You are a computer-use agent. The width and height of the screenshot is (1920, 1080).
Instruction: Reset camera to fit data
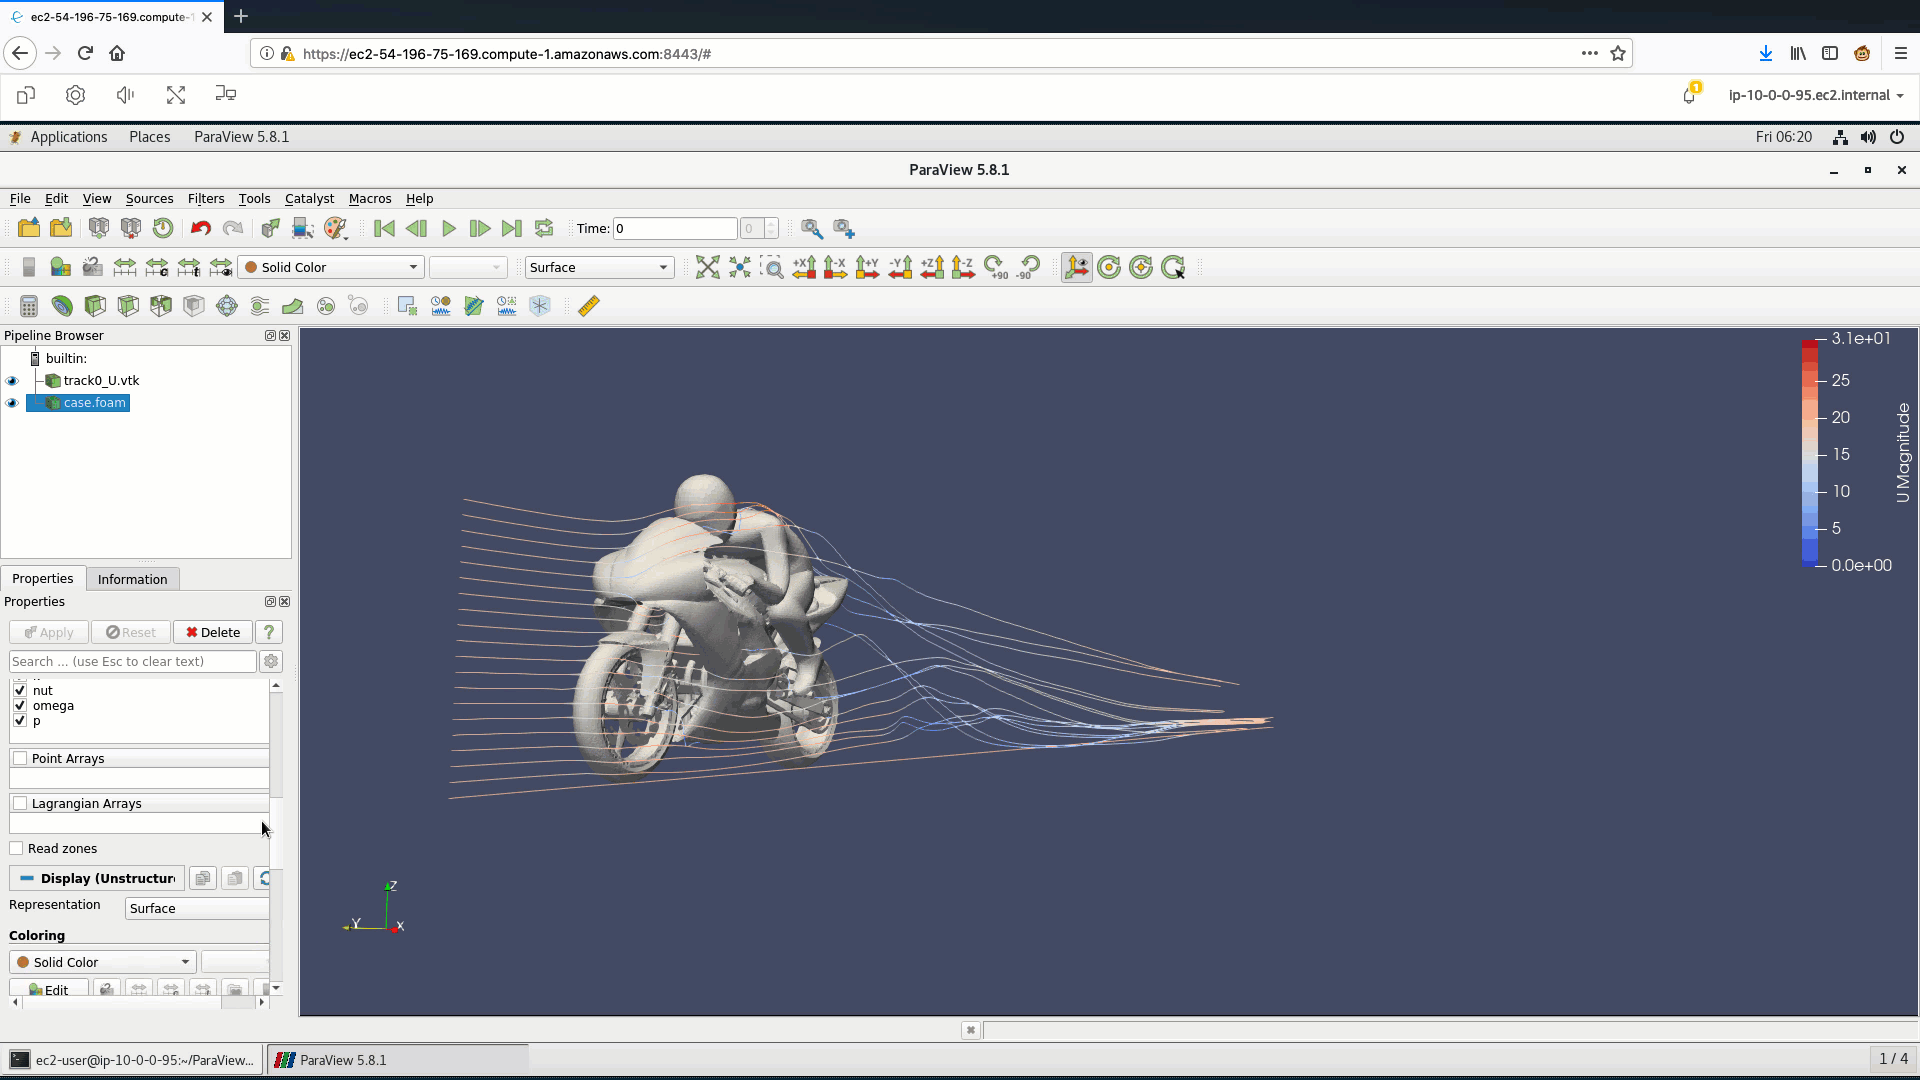(x=707, y=267)
